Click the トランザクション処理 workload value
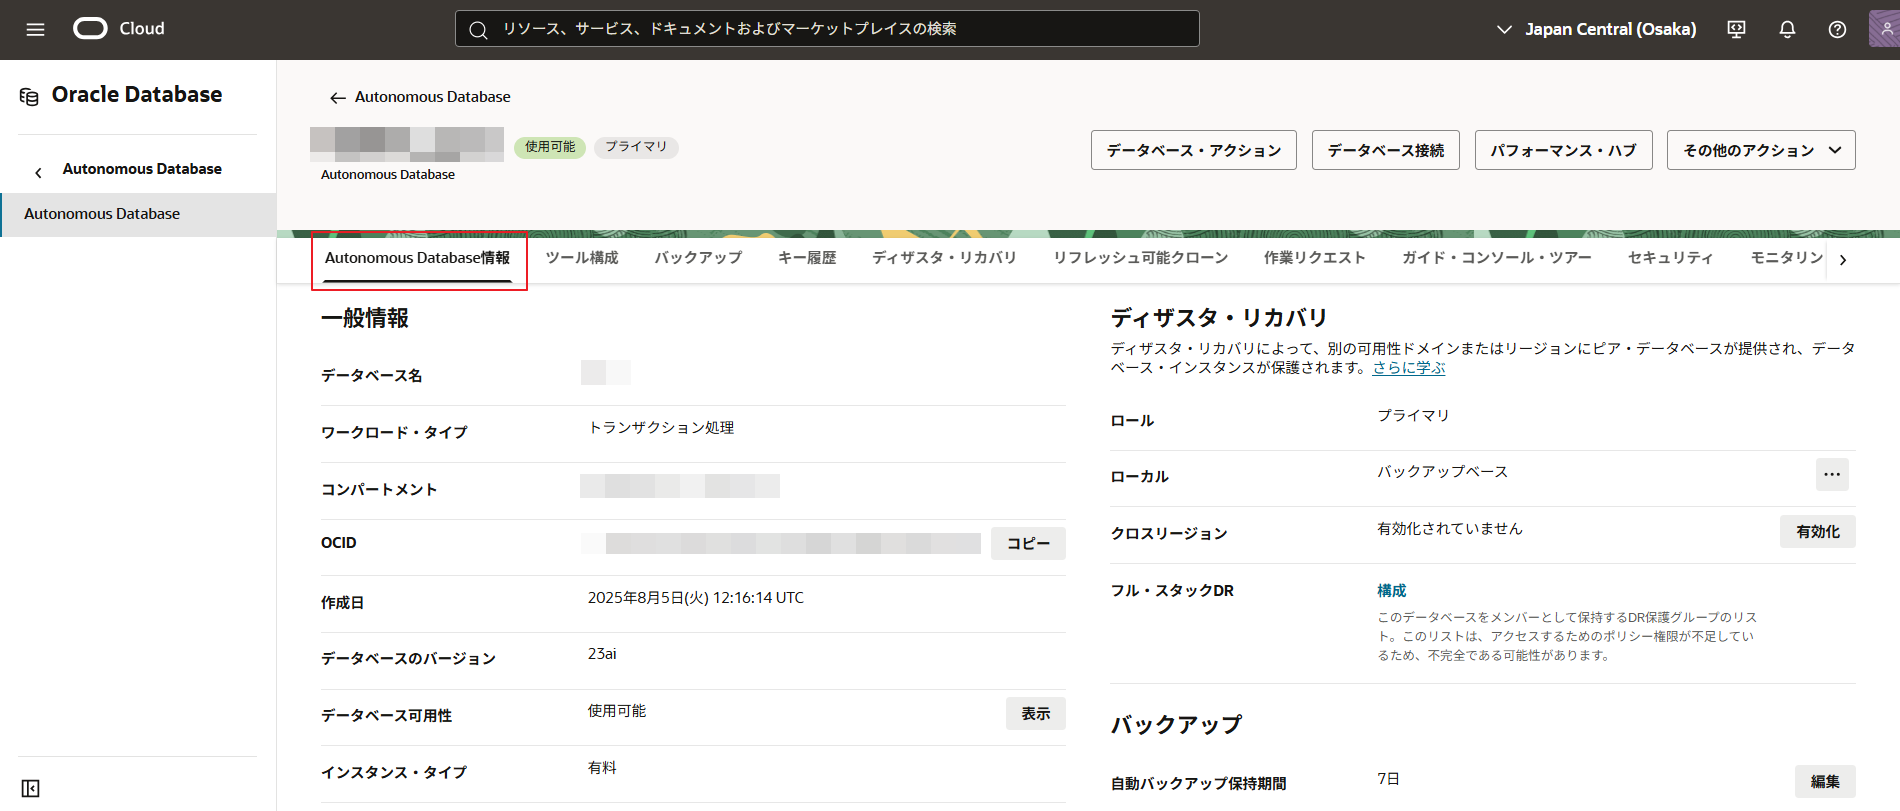The width and height of the screenshot is (1900, 811). (661, 428)
